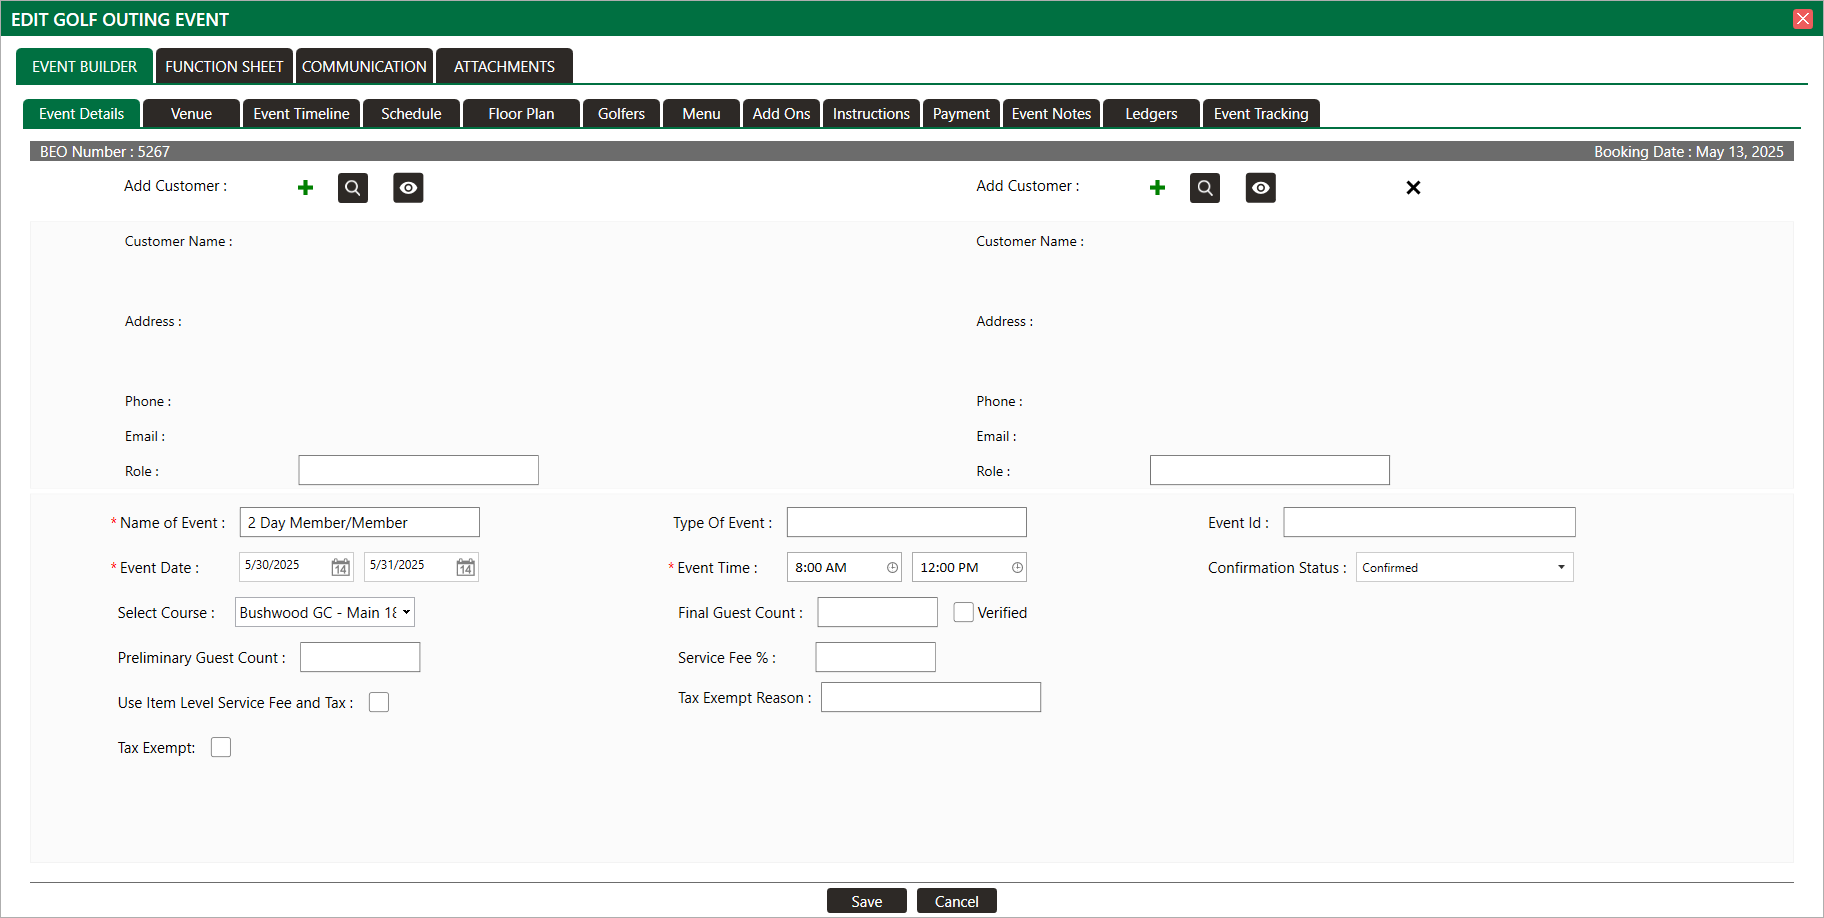This screenshot has width=1824, height=918.
Task: Open the calendar picker for the event start date
Action: pyautogui.click(x=340, y=568)
